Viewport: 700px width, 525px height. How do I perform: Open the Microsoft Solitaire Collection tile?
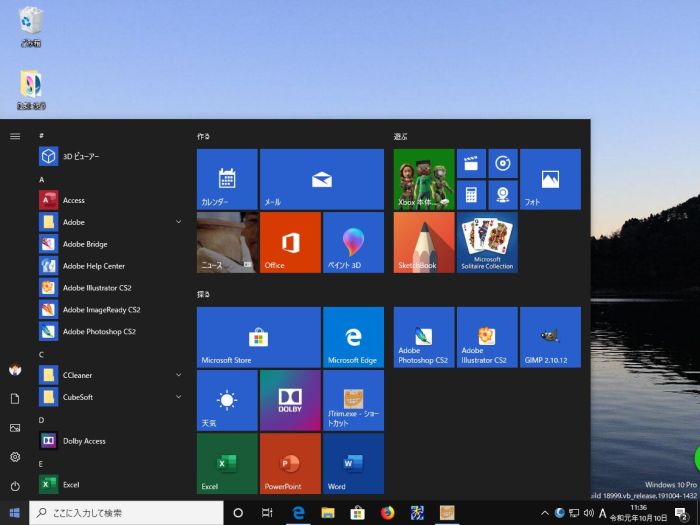pos(487,242)
